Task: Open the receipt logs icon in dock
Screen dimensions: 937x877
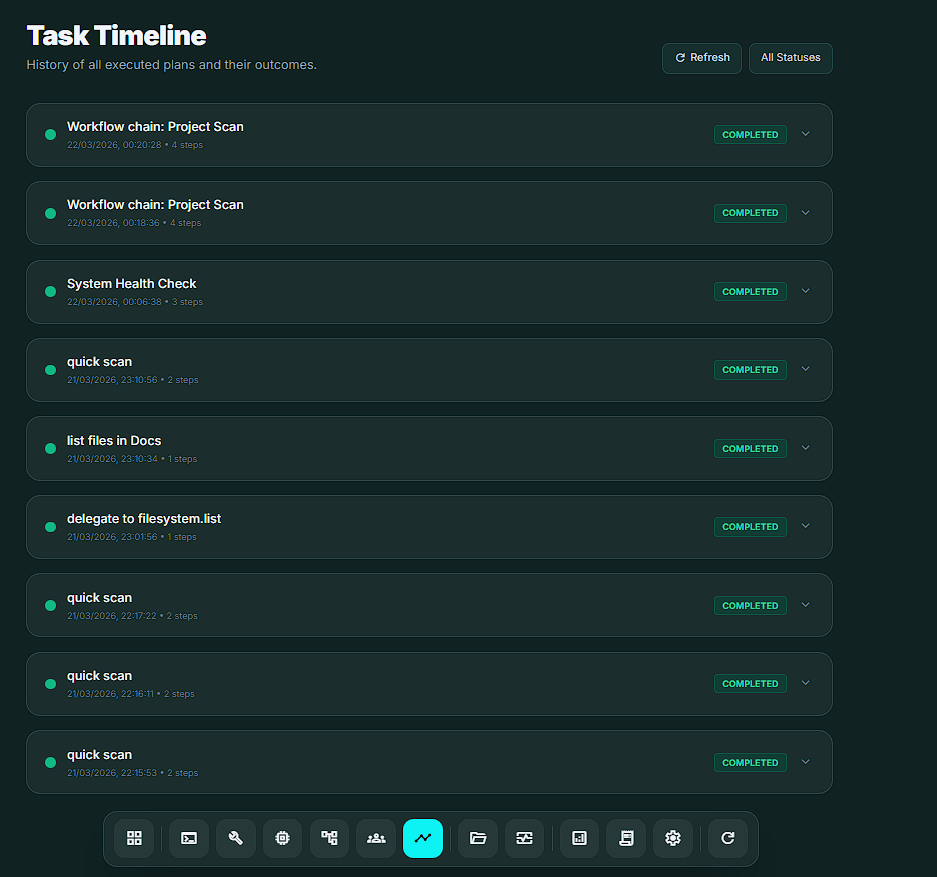Action: (x=626, y=838)
